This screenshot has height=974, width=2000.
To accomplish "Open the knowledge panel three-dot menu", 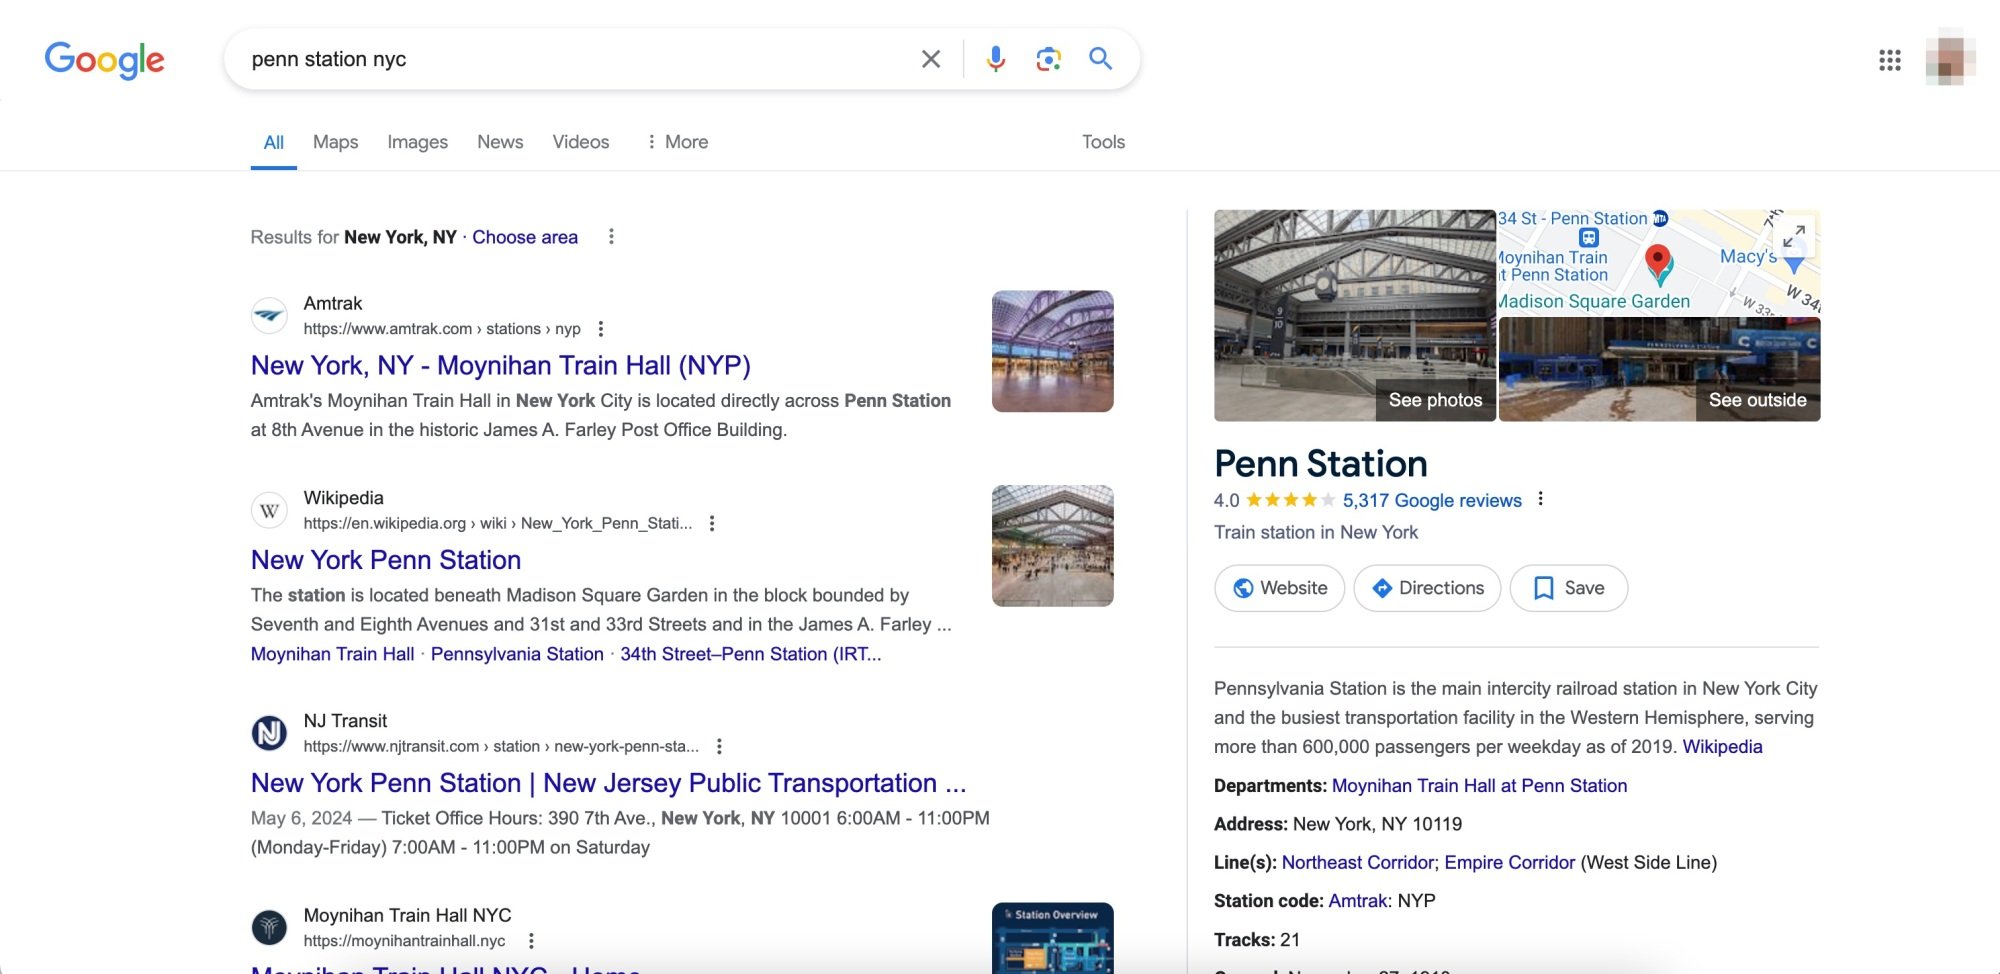I will tap(1540, 499).
